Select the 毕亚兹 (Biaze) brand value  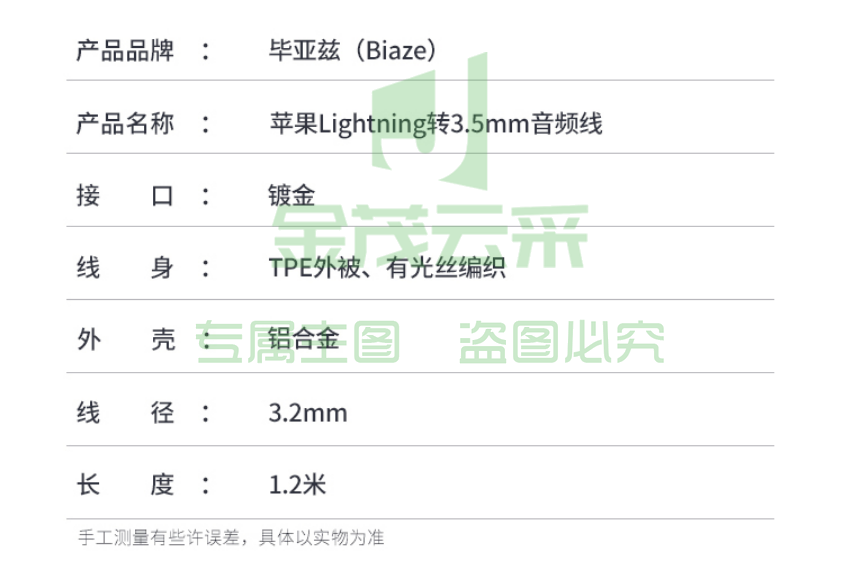coord(353,51)
